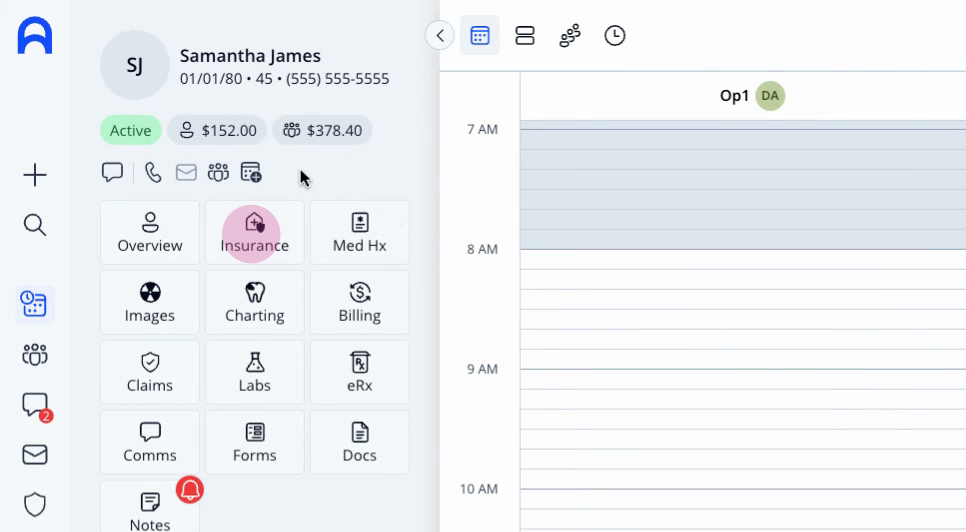Image resolution: width=966 pixels, height=532 pixels.
Task: Open the Claims tile
Action: [150, 373]
